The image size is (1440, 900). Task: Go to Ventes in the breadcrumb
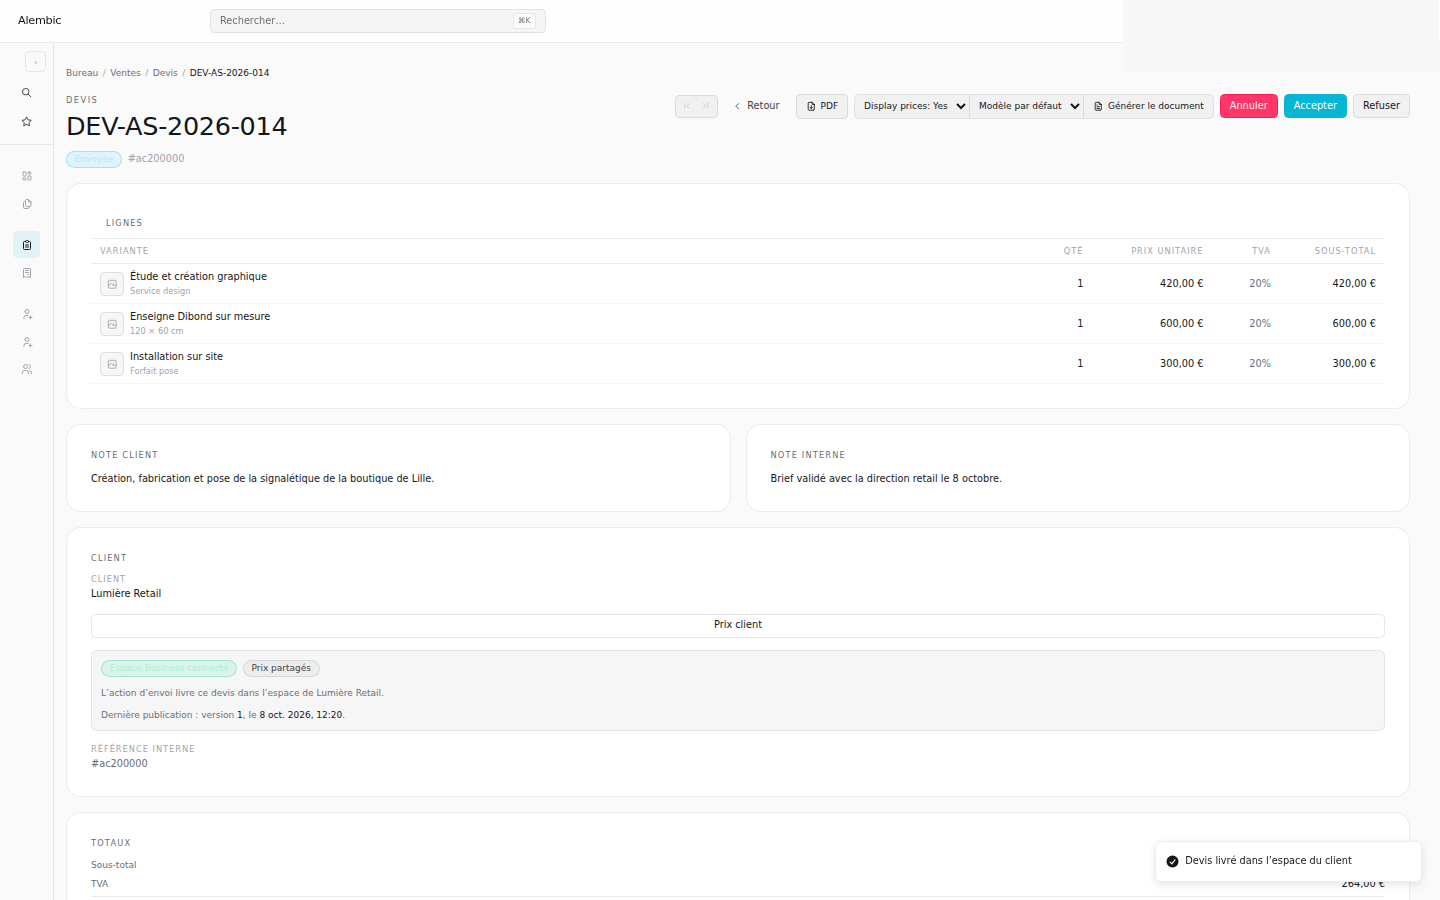(x=125, y=73)
